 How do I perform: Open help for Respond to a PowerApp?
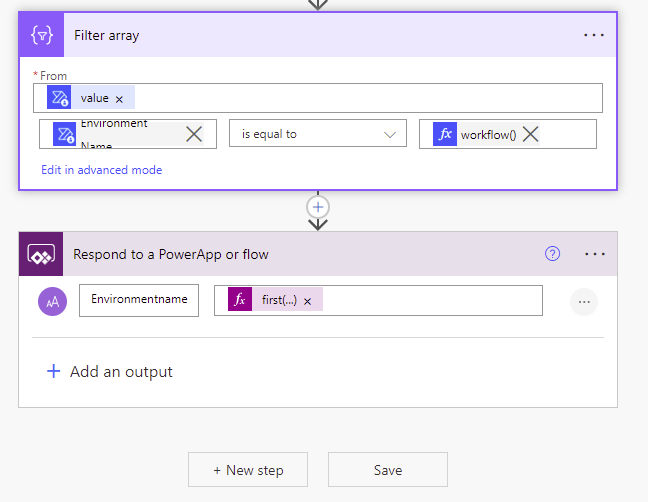[x=553, y=254]
